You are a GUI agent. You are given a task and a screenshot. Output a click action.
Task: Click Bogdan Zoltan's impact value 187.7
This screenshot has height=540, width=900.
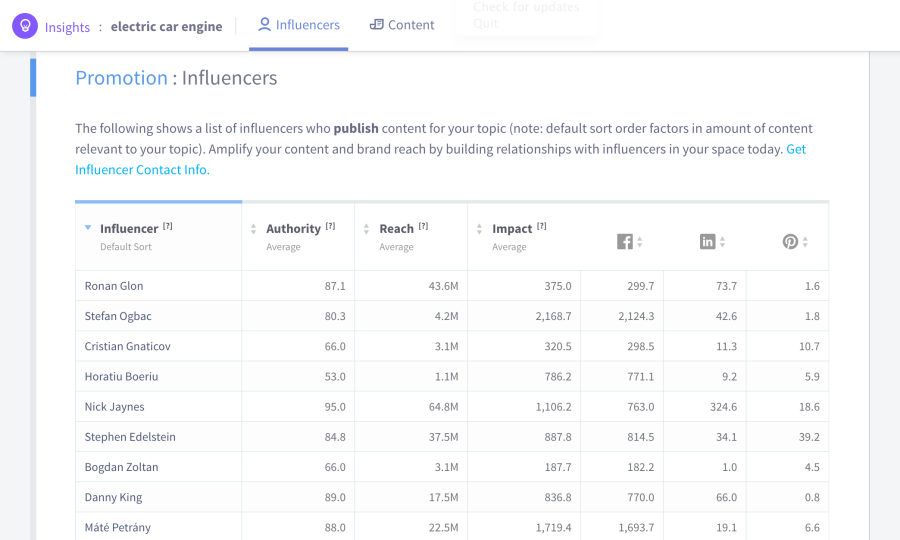[x=558, y=467]
